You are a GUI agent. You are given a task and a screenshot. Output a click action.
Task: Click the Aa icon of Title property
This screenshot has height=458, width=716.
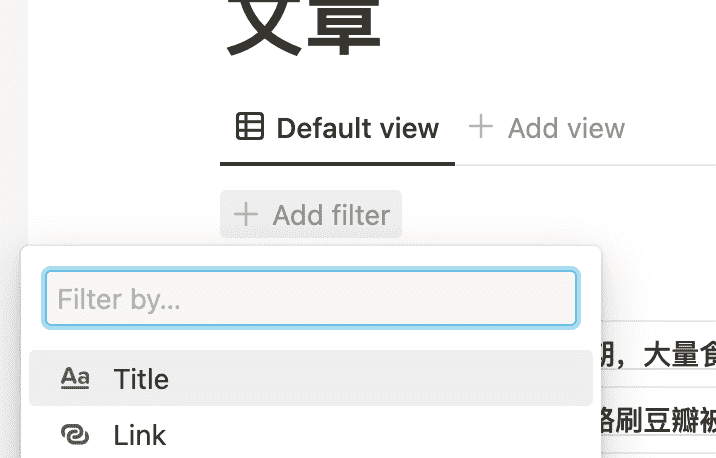click(x=75, y=378)
